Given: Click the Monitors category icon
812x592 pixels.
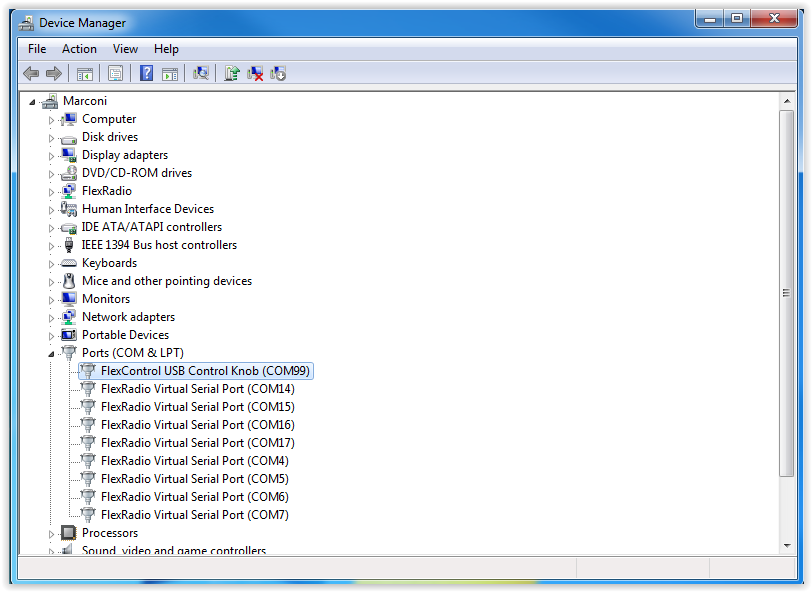Looking at the screenshot, I should [x=68, y=299].
